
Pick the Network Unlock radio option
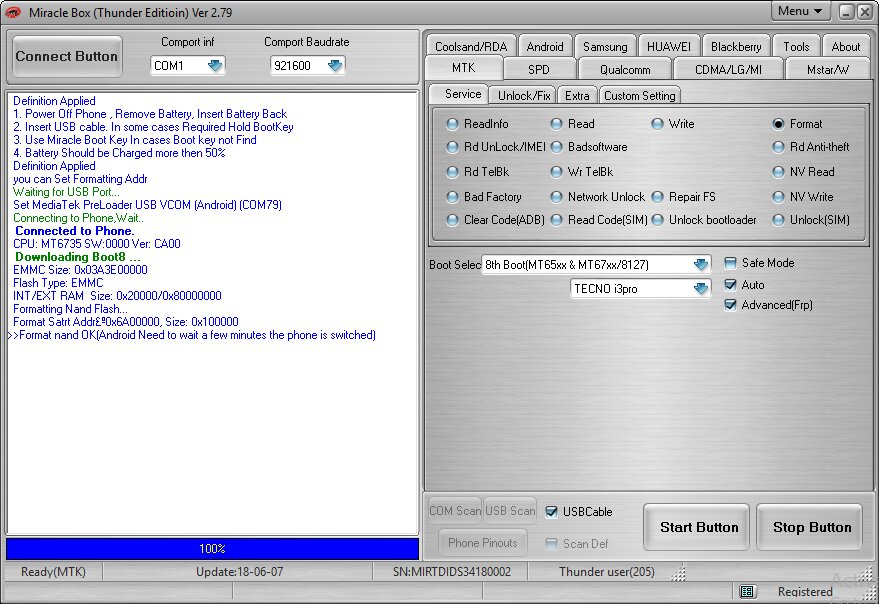(556, 197)
